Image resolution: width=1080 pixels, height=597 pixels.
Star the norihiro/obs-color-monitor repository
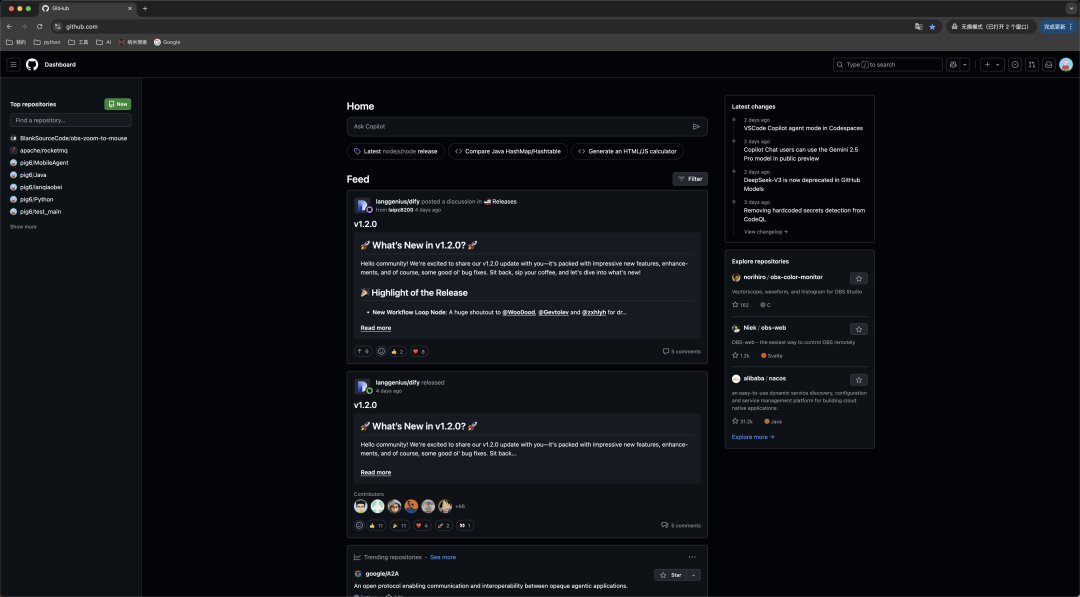(x=858, y=279)
